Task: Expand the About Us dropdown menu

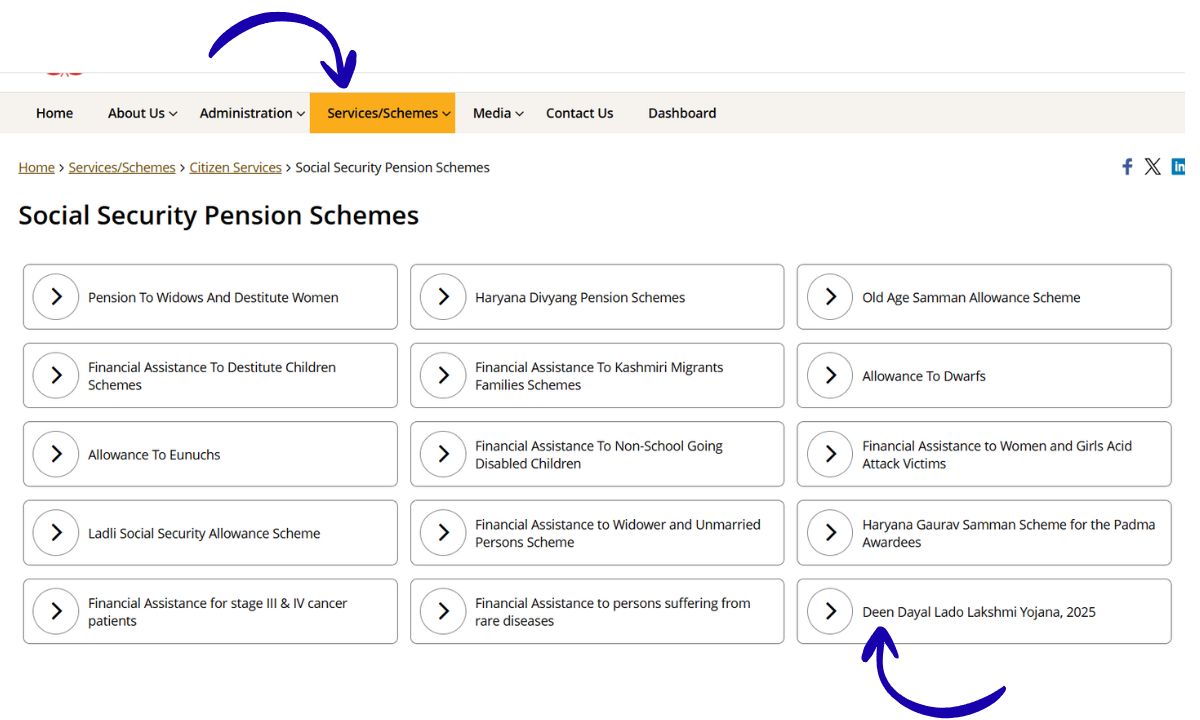Action: (x=142, y=113)
